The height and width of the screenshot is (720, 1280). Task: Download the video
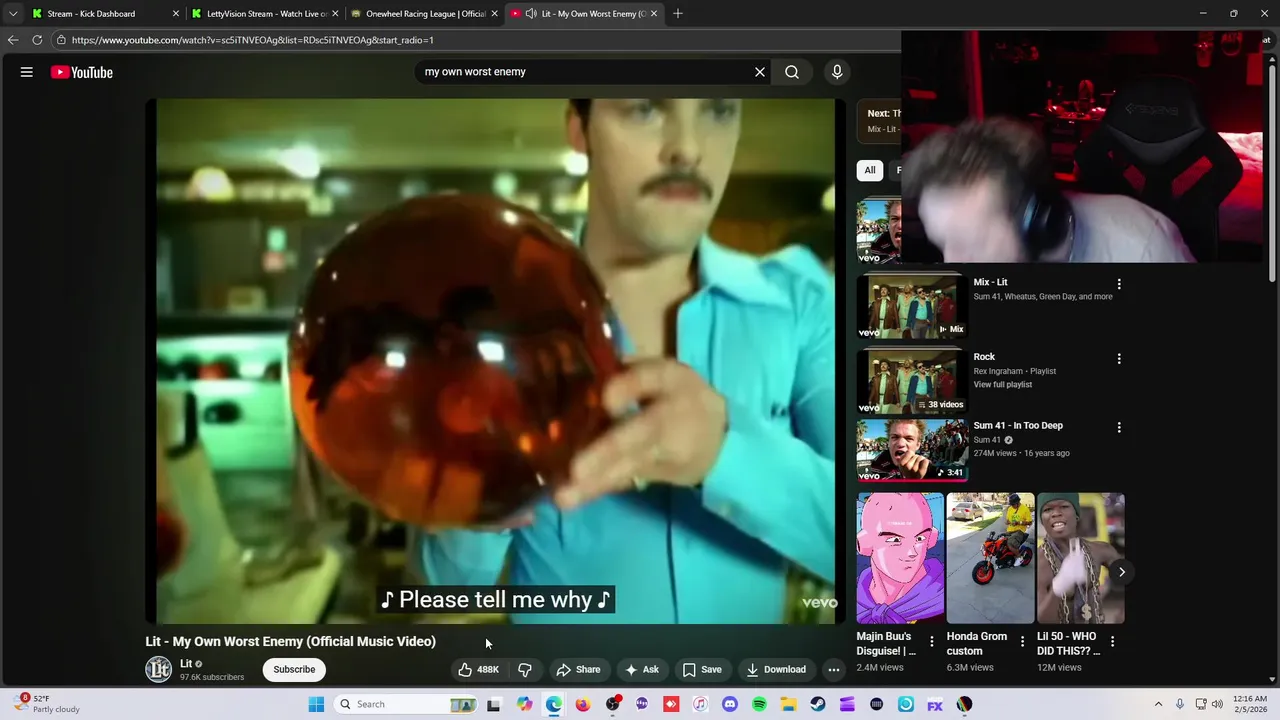(776, 670)
